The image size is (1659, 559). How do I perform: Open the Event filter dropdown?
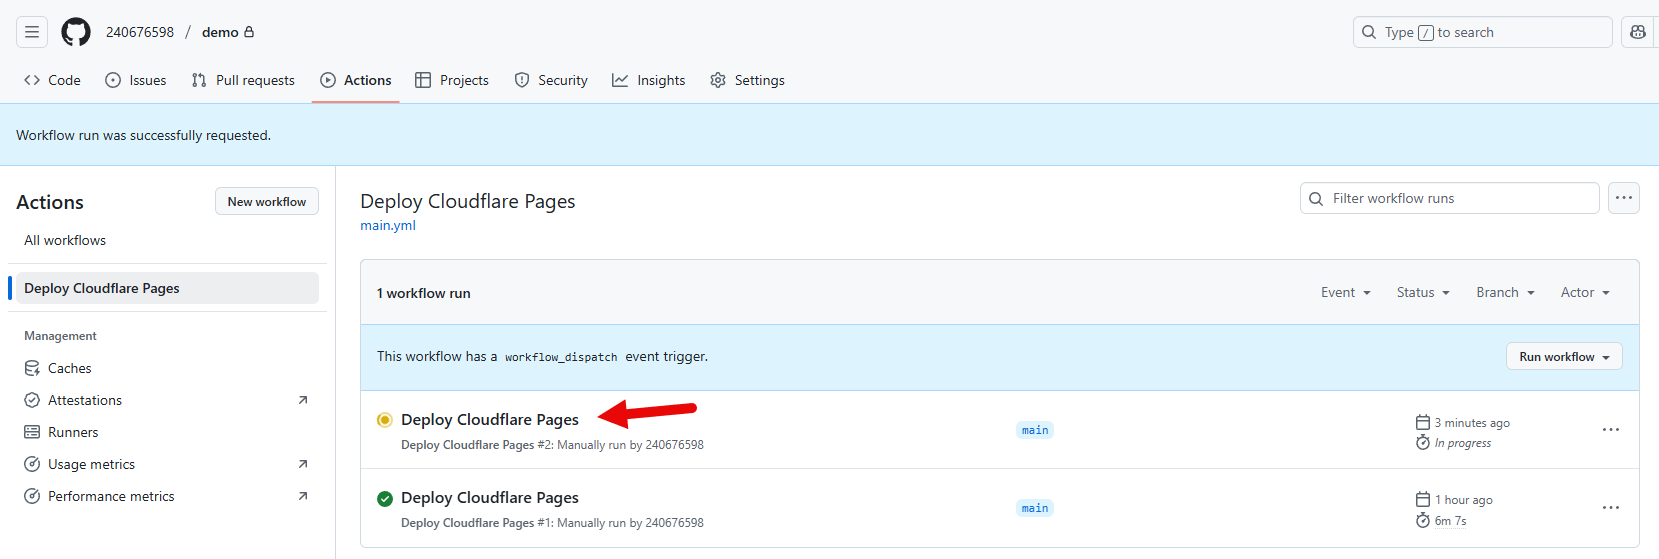point(1346,292)
